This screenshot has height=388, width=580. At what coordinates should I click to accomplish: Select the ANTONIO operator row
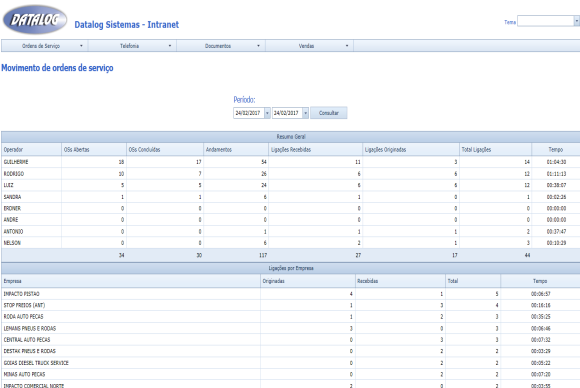pos(290,232)
